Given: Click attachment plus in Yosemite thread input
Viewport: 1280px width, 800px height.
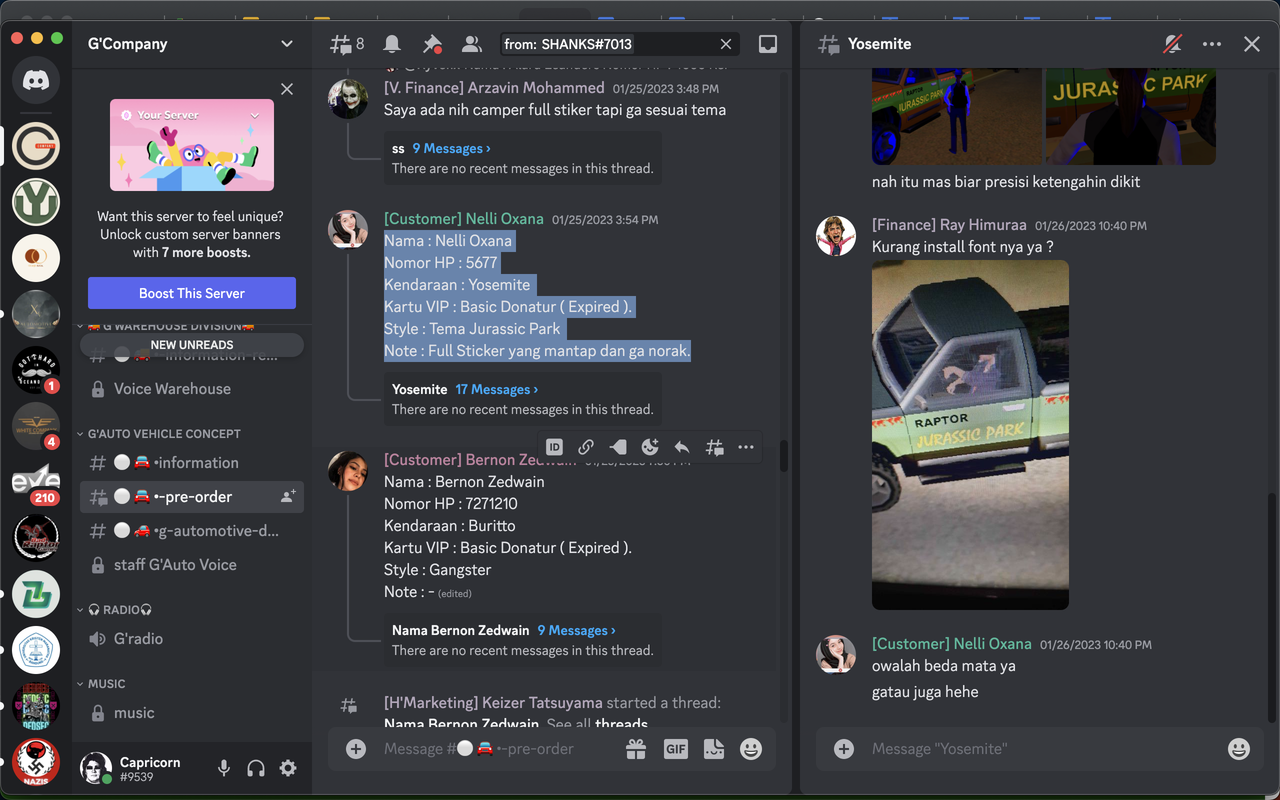Looking at the screenshot, I should tap(844, 749).
